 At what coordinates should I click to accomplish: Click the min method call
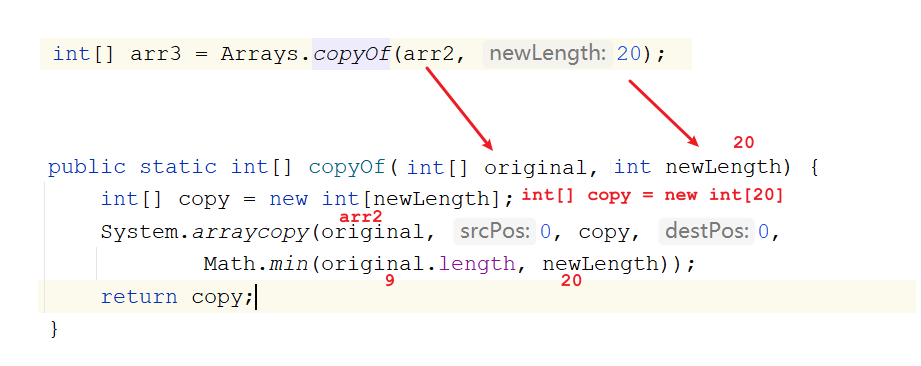289,264
